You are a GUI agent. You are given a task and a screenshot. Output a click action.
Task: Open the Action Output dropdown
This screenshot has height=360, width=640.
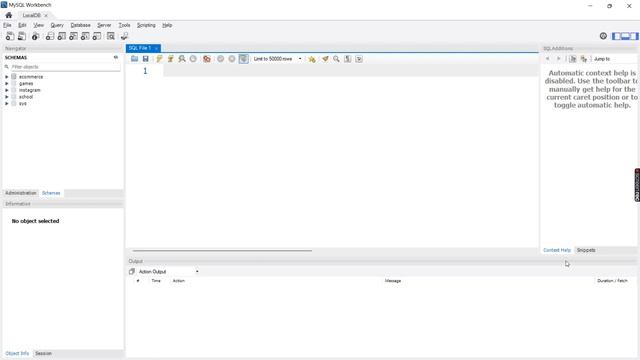coord(169,271)
